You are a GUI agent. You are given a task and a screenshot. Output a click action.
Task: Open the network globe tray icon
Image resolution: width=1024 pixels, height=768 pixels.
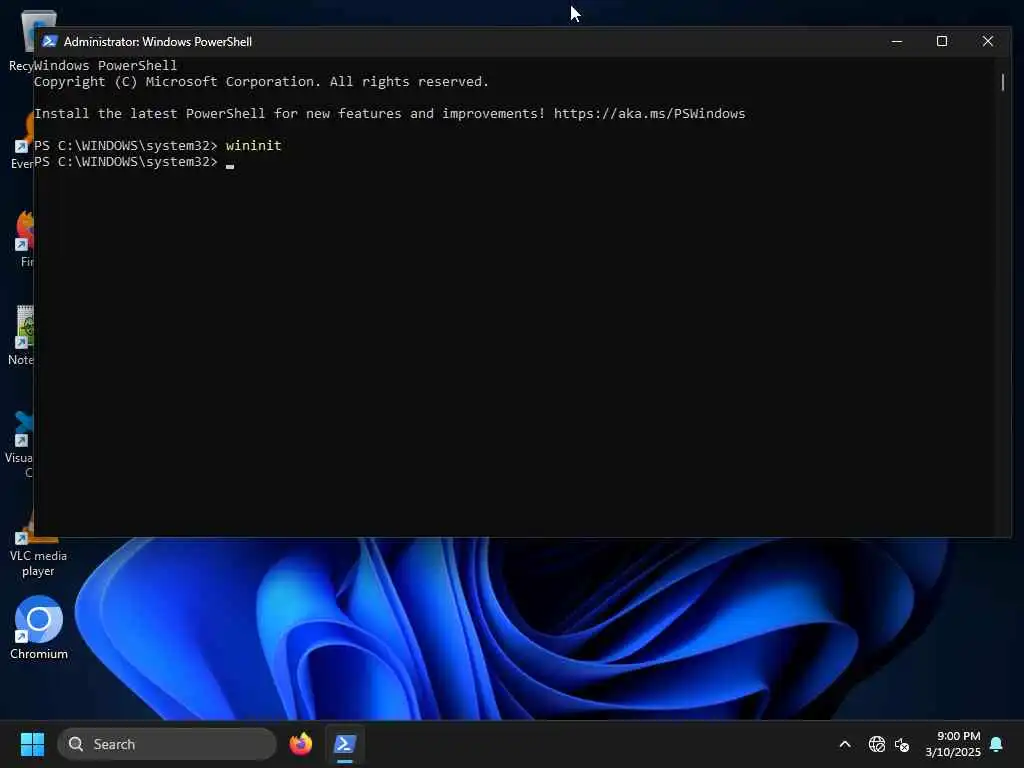[876, 744]
